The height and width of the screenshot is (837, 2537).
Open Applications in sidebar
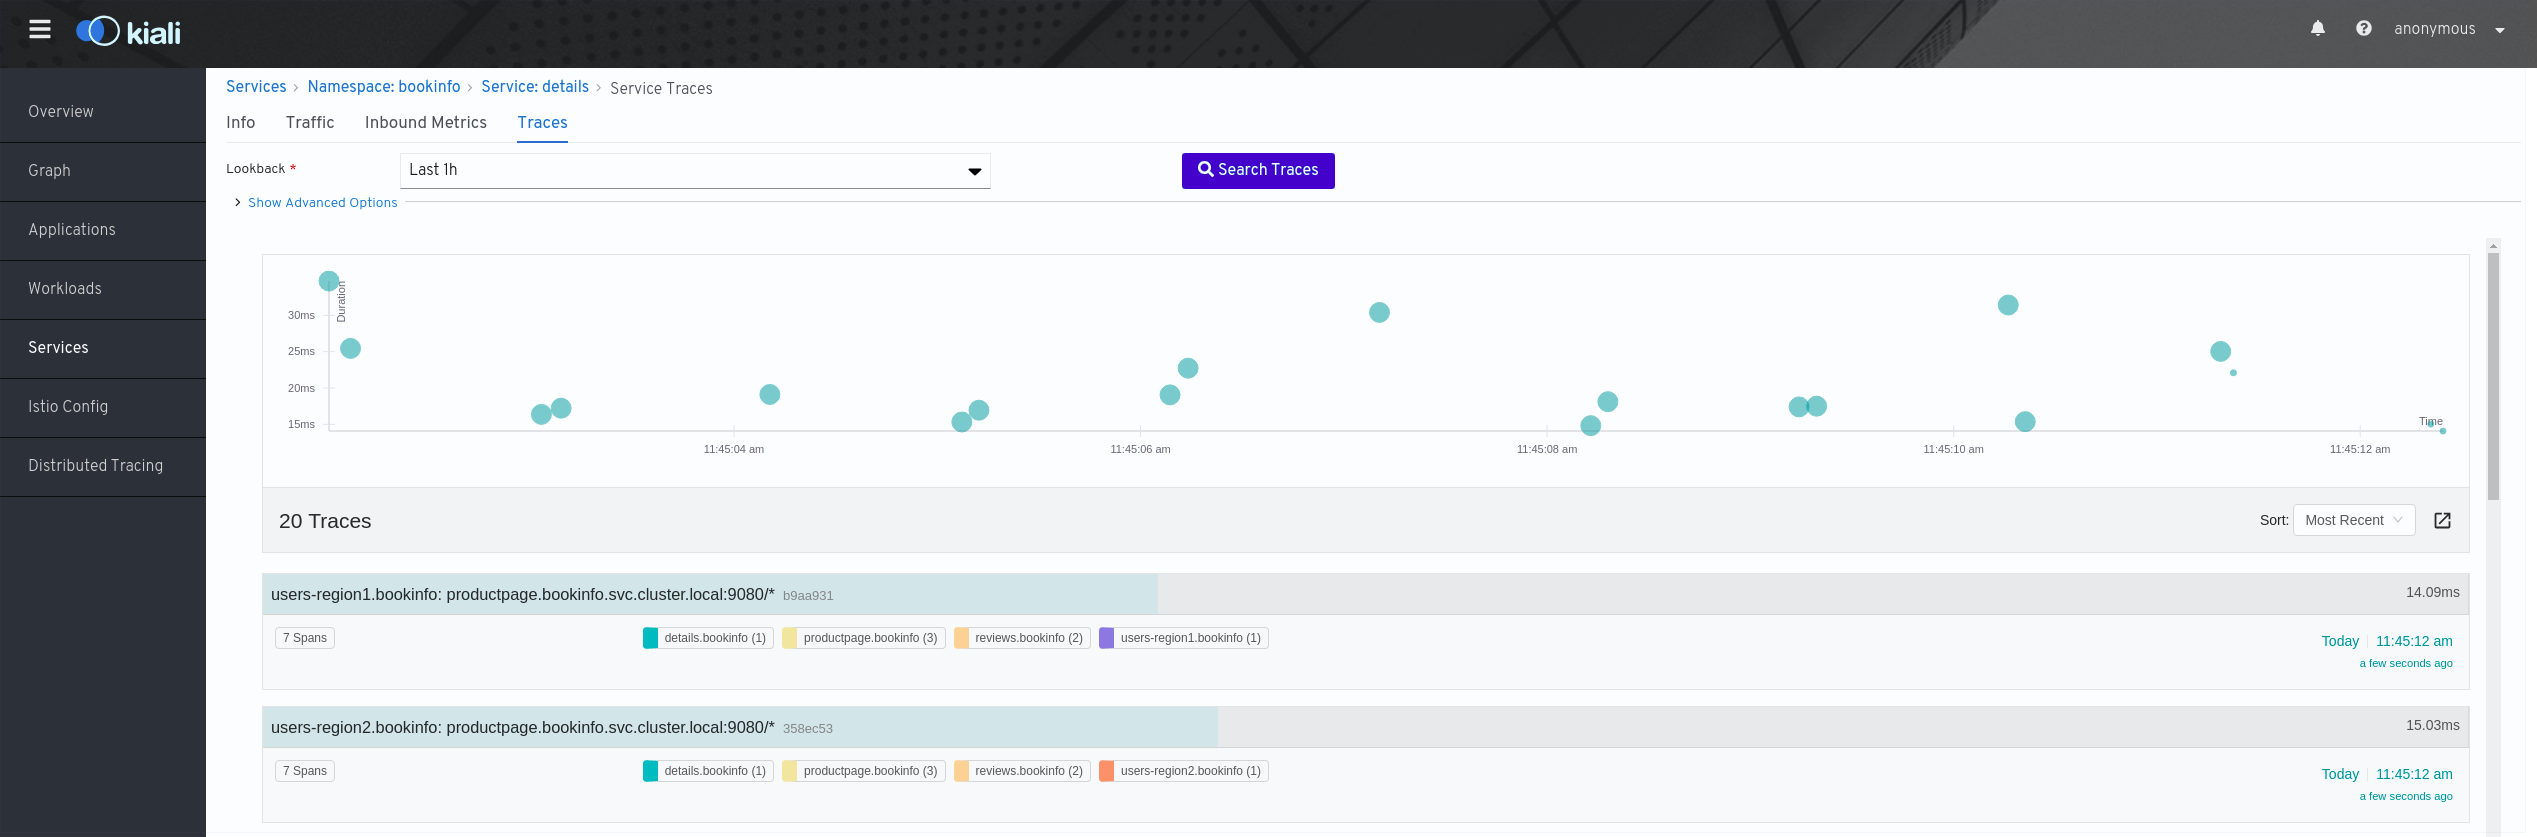pos(103,229)
